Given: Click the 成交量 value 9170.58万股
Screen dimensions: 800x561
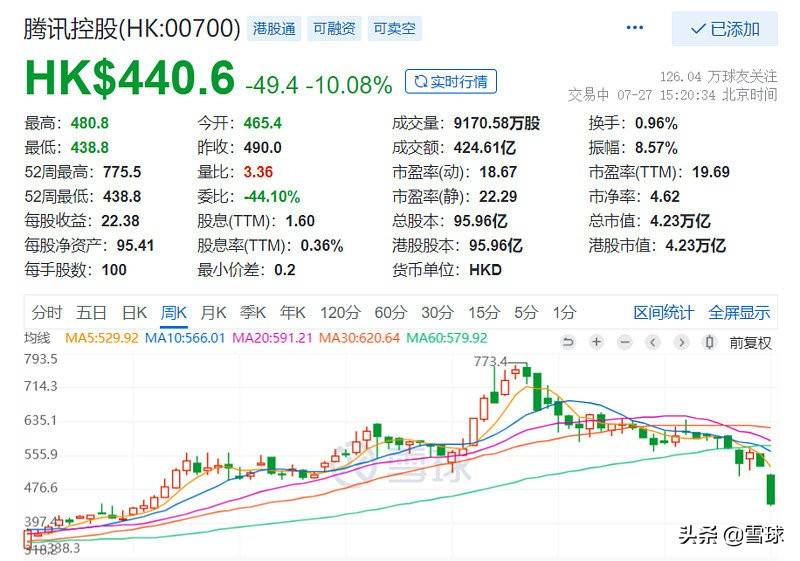Looking at the screenshot, I should (496, 123).
